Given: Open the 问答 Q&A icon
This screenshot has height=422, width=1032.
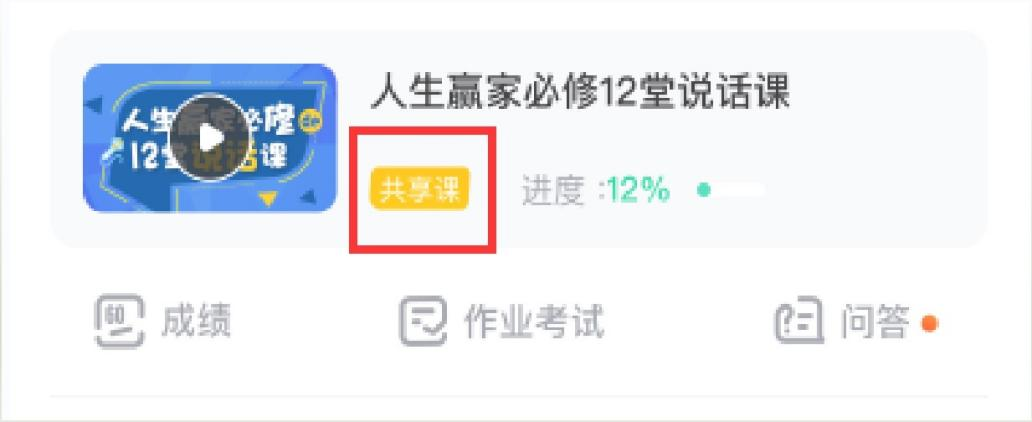Looking at the screenshot, I should (x=799, y=320).
